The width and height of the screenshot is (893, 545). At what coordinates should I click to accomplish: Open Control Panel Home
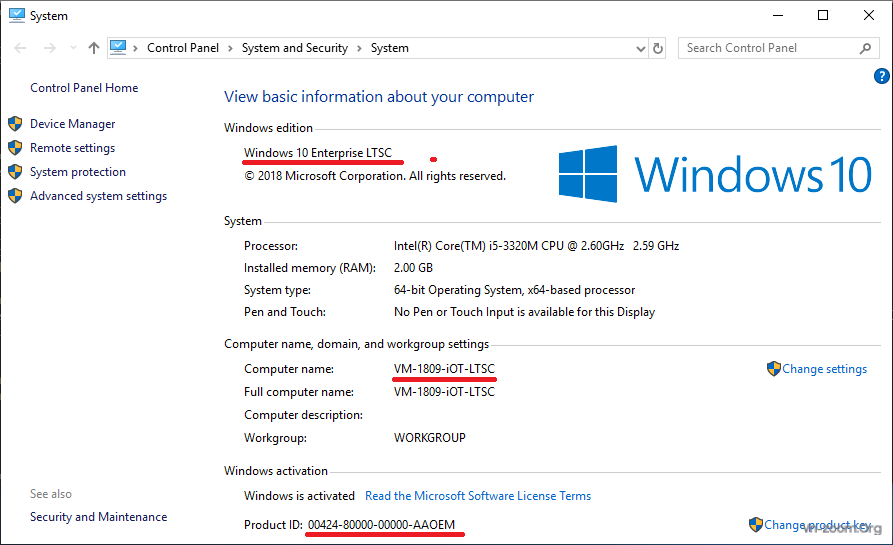[84, 88]
